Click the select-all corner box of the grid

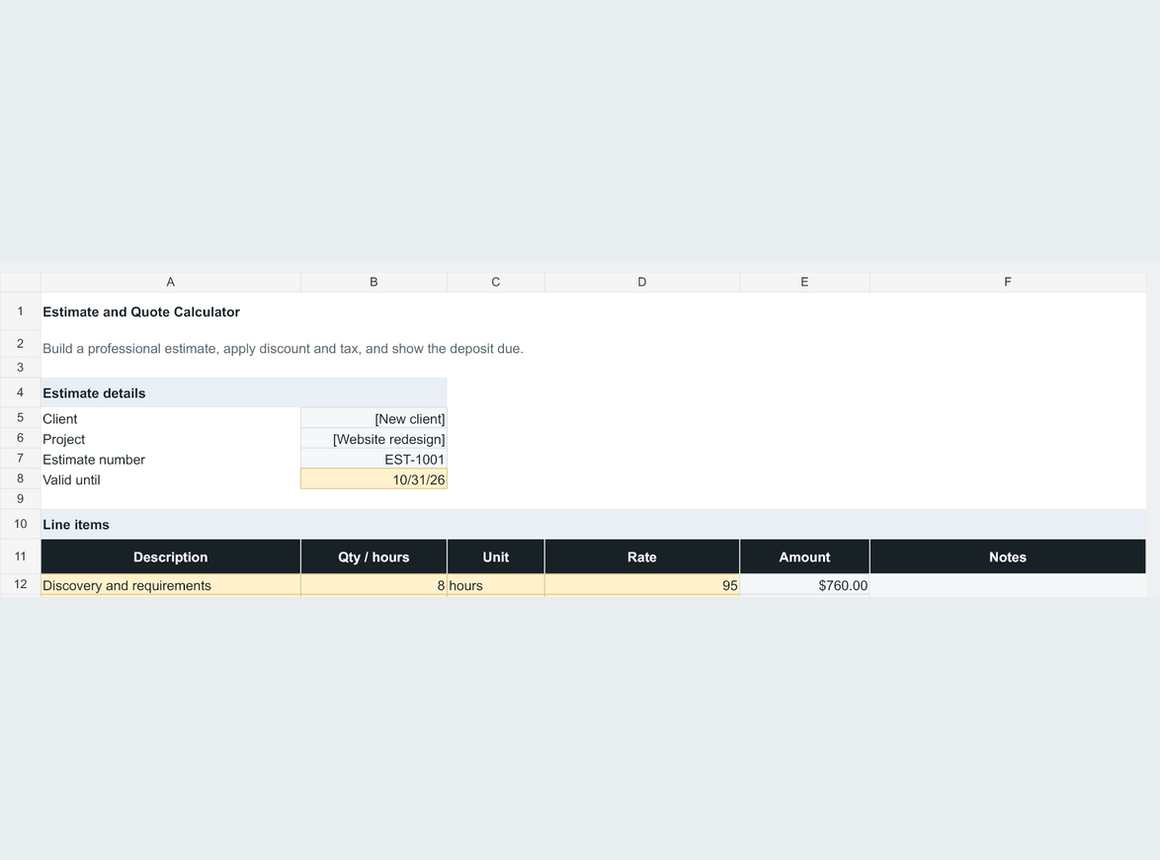click(x=20, y=282)
